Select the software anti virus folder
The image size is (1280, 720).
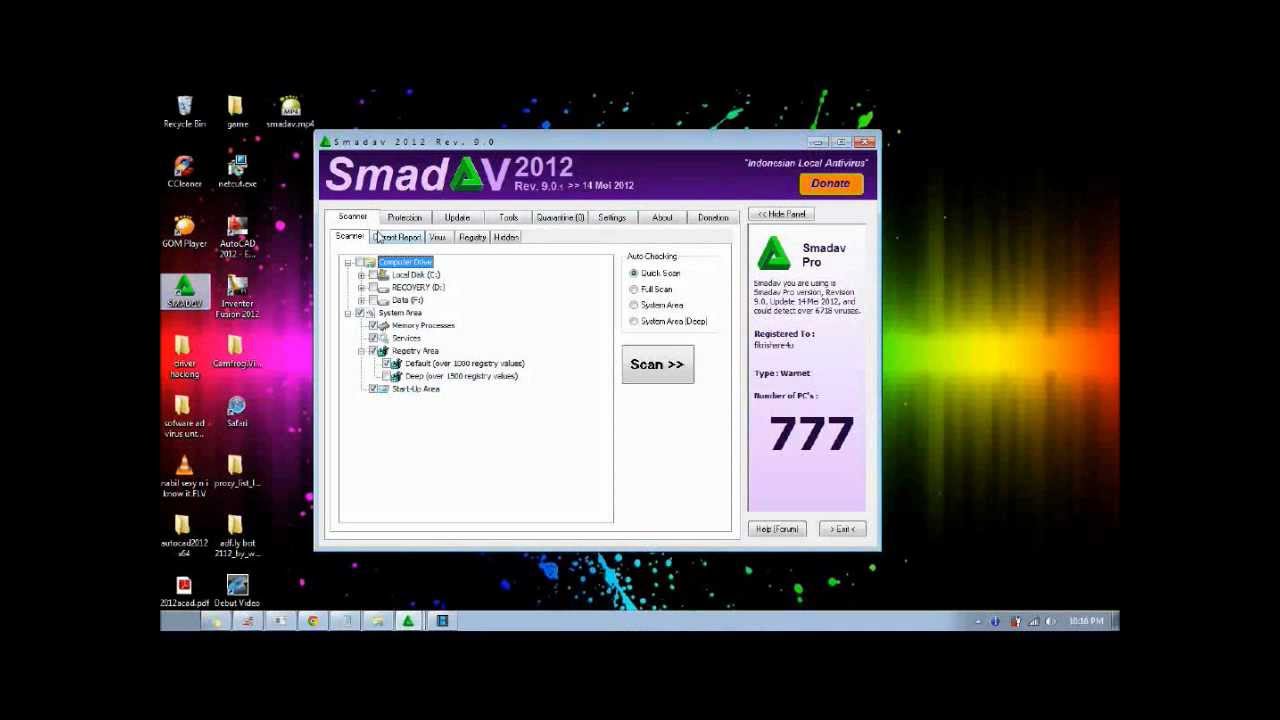click(184, 417)
